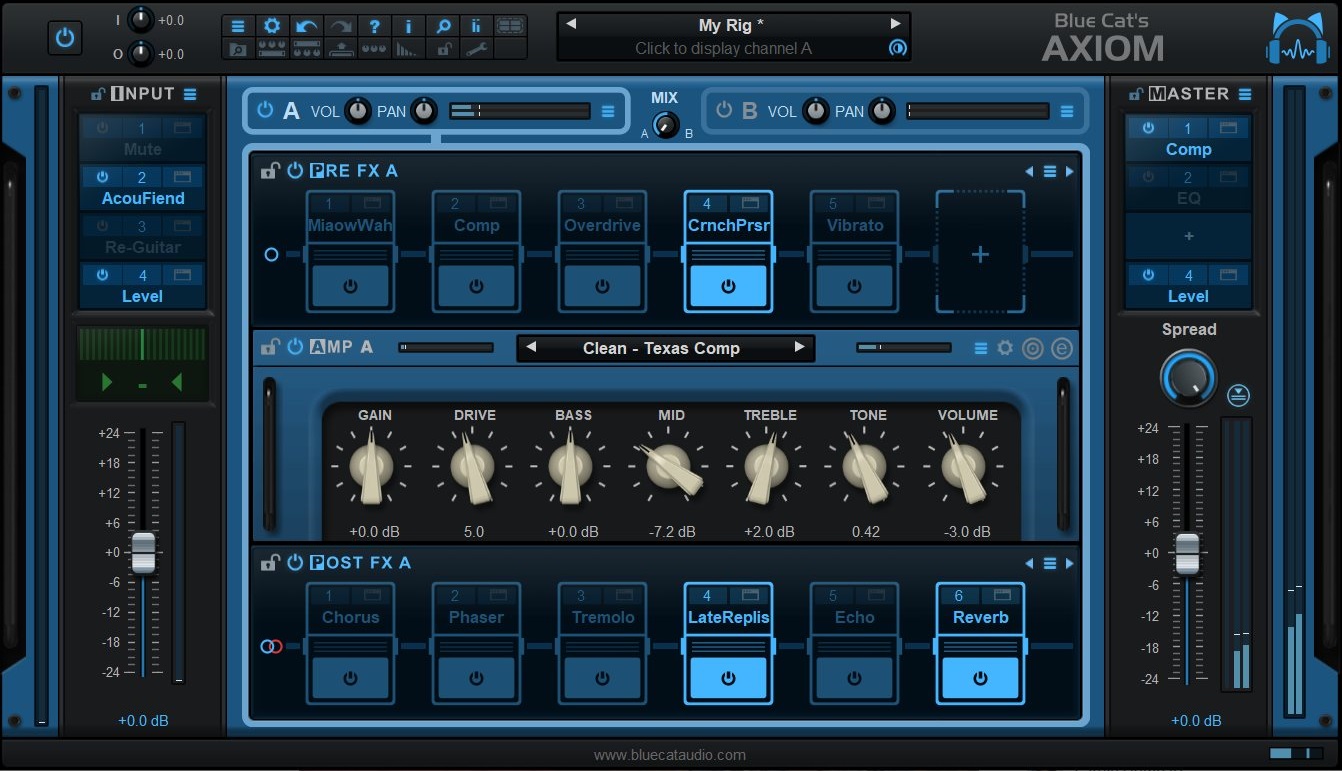Toggle AMP A section power
The width and height of the screenshot is (1342, 771).
coord(294,347)
